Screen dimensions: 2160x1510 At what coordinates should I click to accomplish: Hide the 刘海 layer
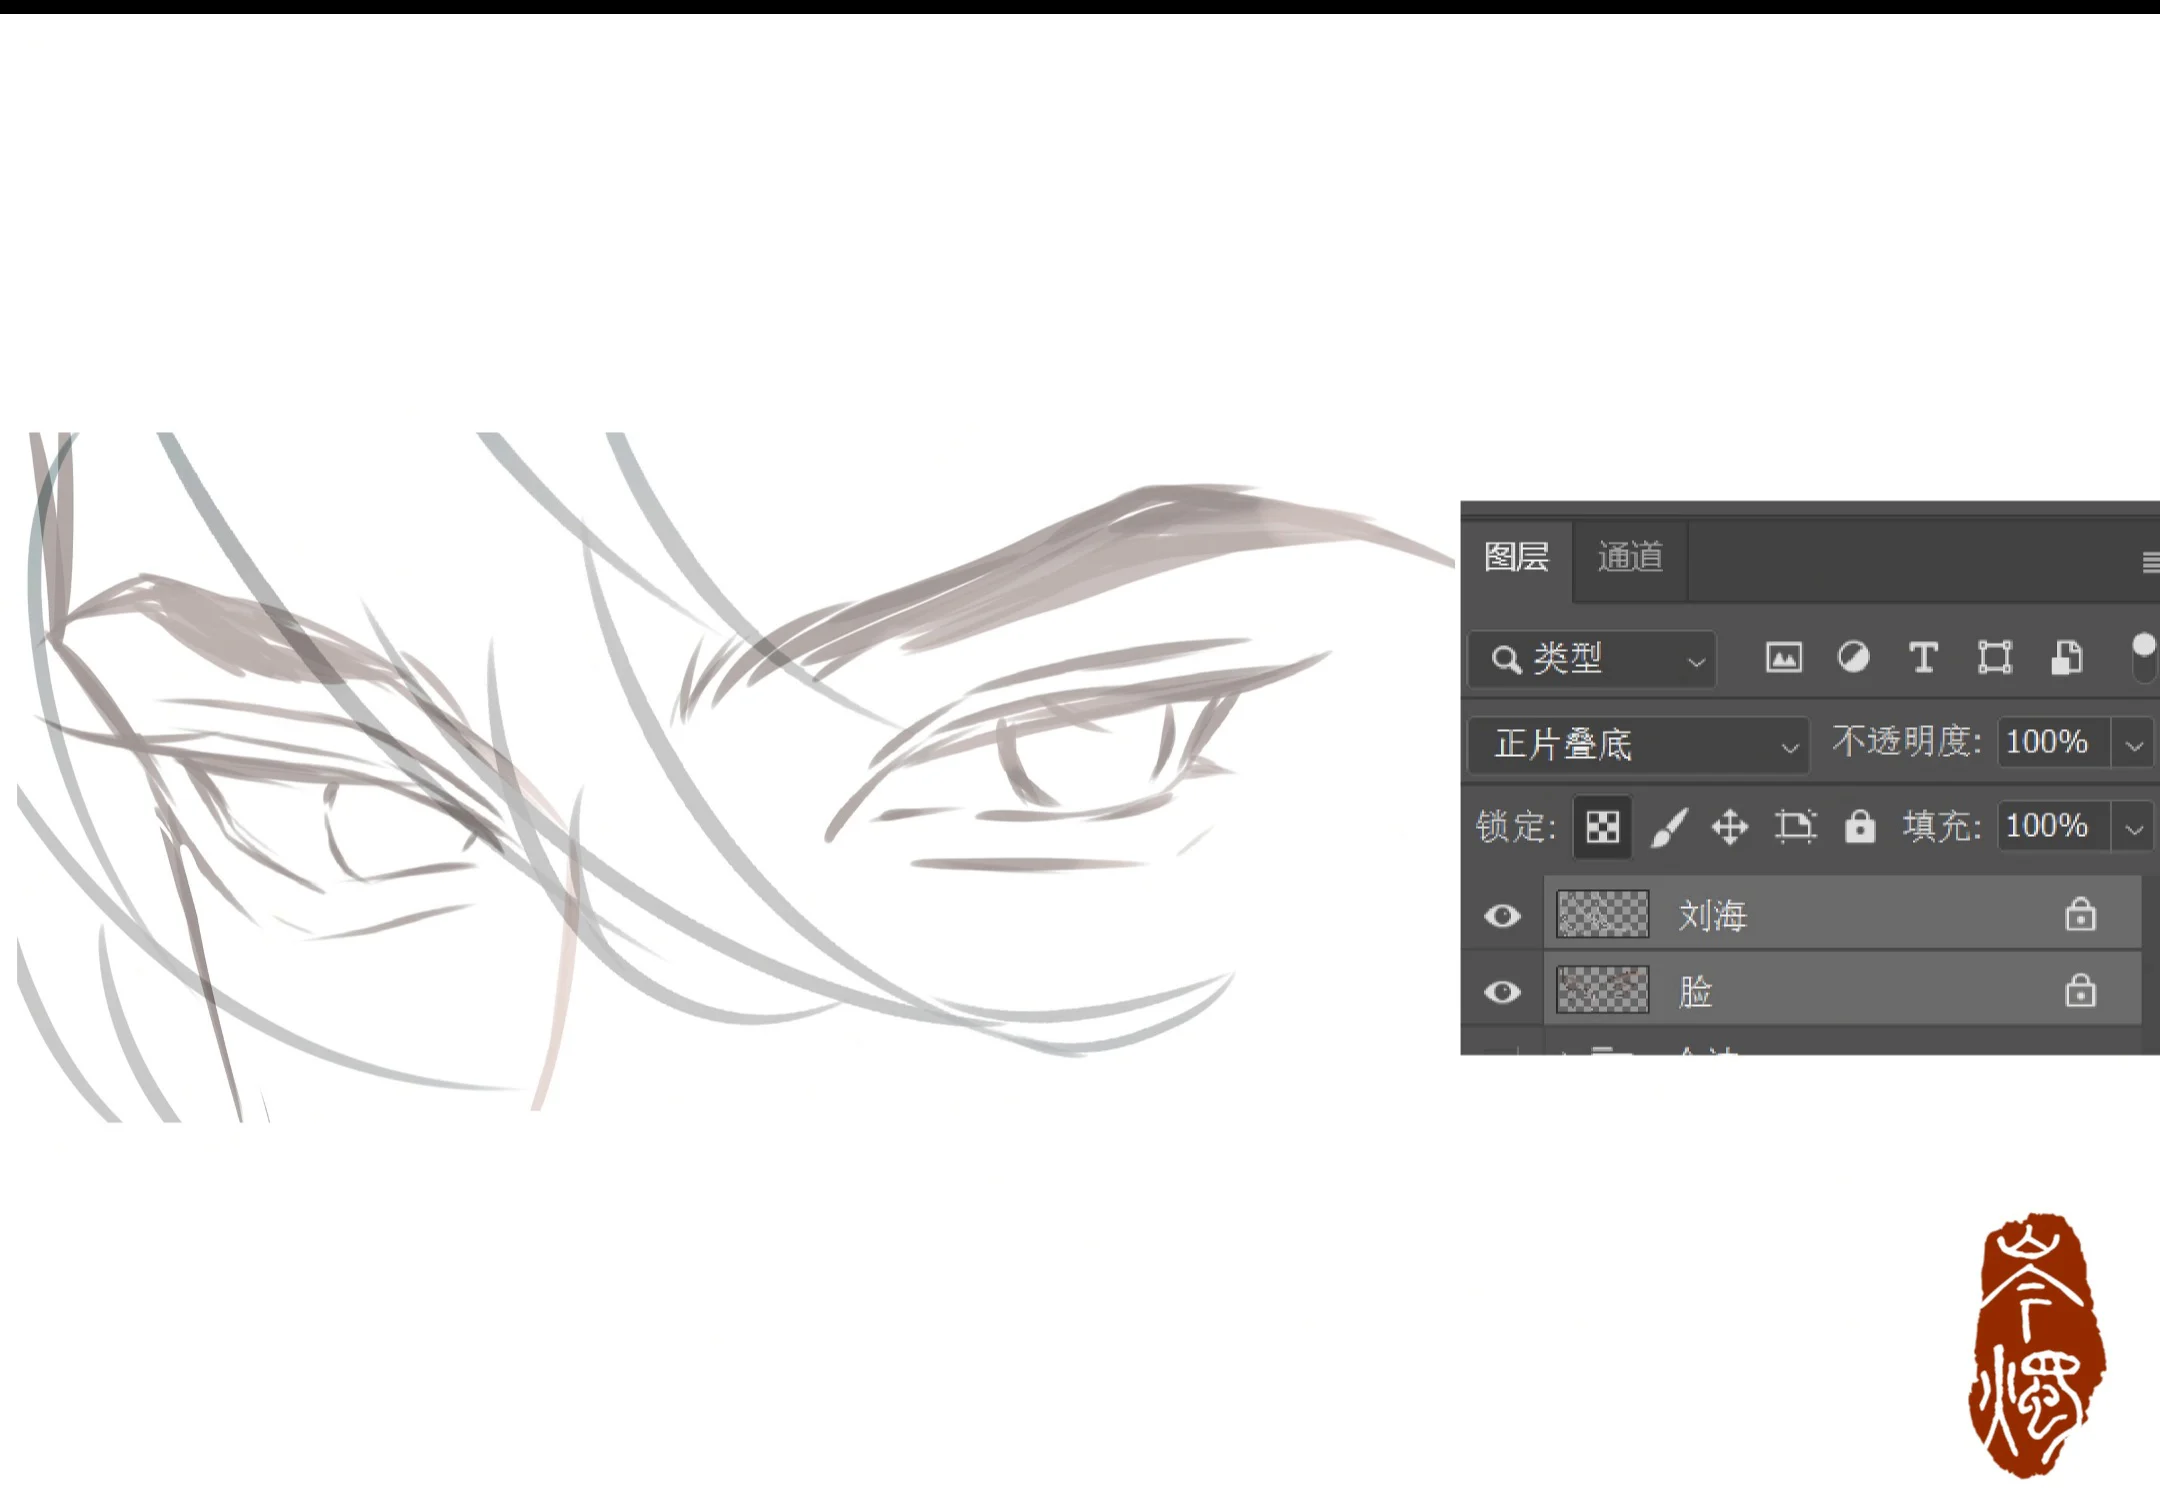tap(1502, 916)
